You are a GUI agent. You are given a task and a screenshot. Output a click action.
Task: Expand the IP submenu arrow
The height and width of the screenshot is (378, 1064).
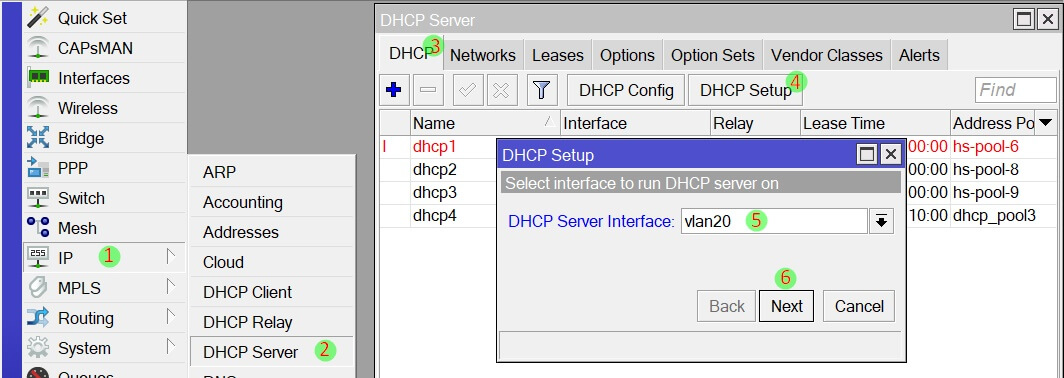click(171, 257)
